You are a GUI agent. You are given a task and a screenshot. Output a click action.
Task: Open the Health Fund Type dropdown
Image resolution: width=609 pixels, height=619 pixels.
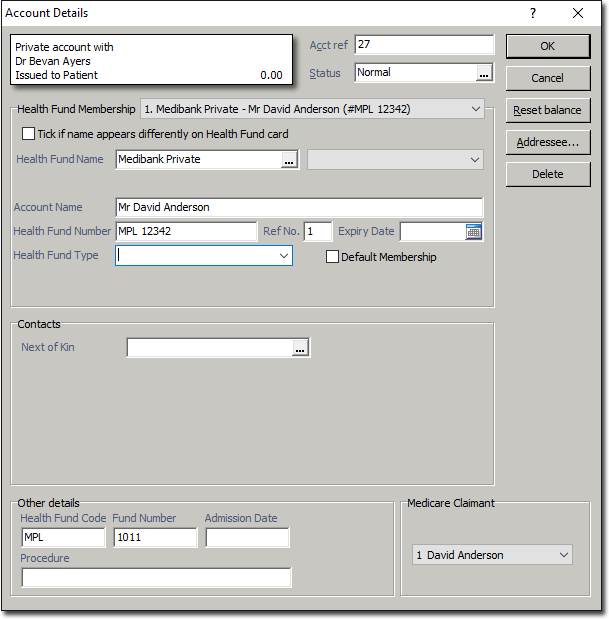pos(283,256)
